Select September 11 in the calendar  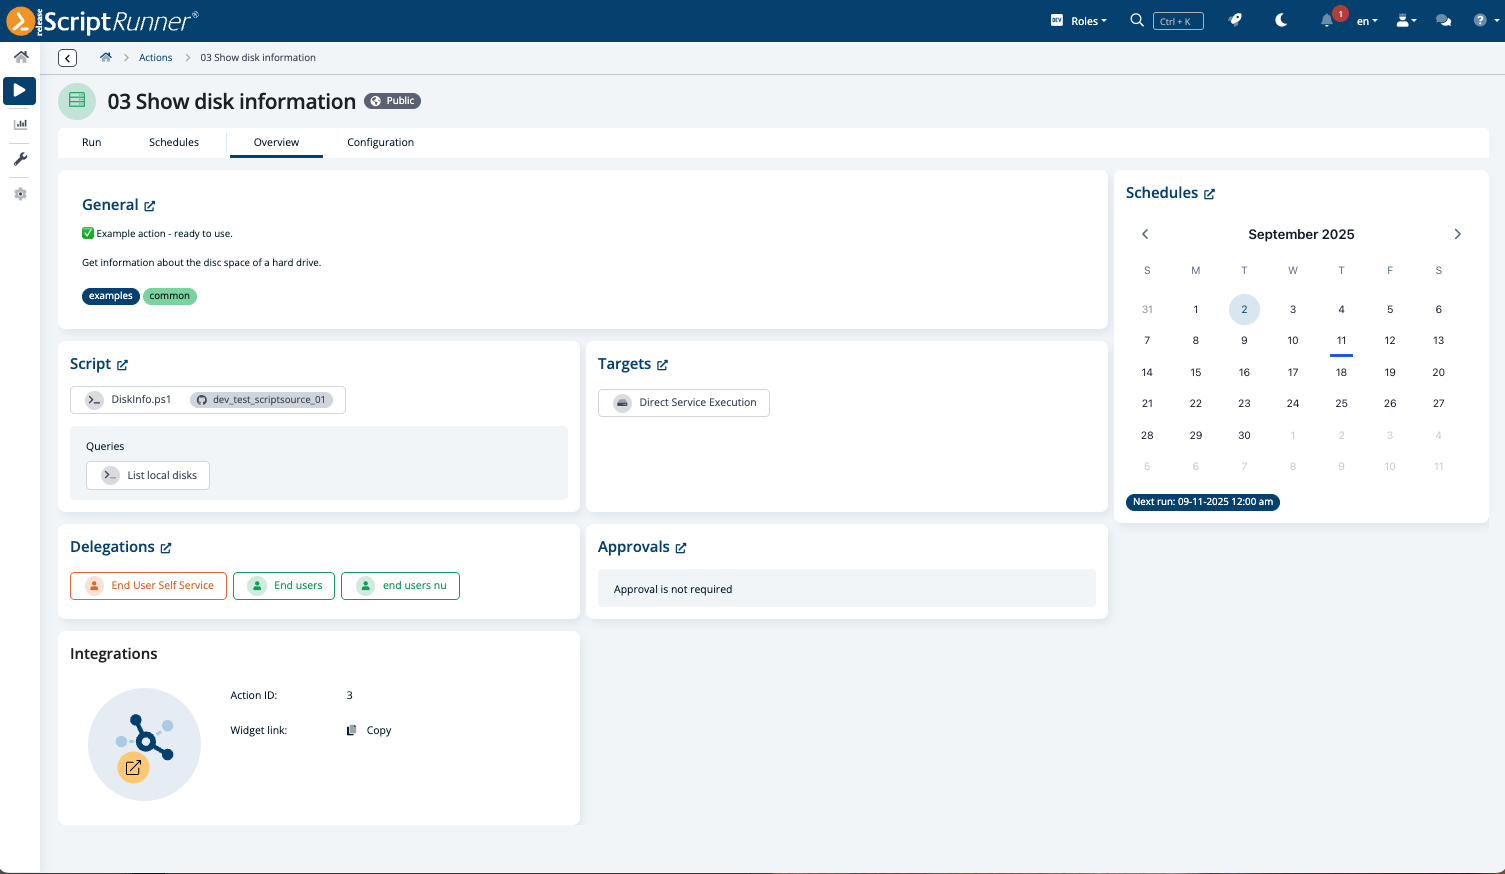coord(1342,341)
